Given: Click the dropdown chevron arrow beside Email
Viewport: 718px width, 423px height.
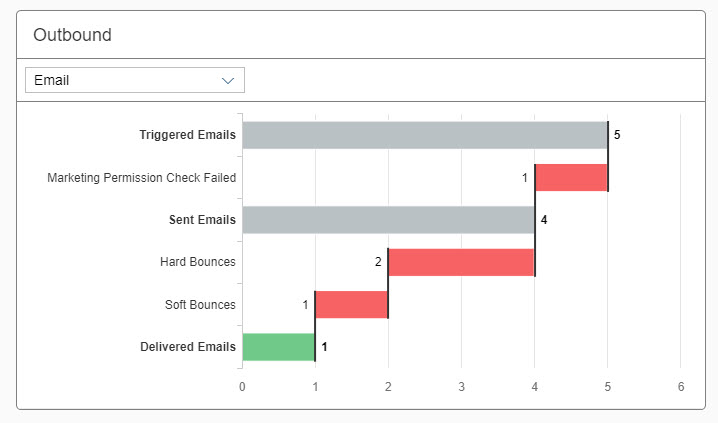Looking at the screenshot, I should [x=228, y=80].
